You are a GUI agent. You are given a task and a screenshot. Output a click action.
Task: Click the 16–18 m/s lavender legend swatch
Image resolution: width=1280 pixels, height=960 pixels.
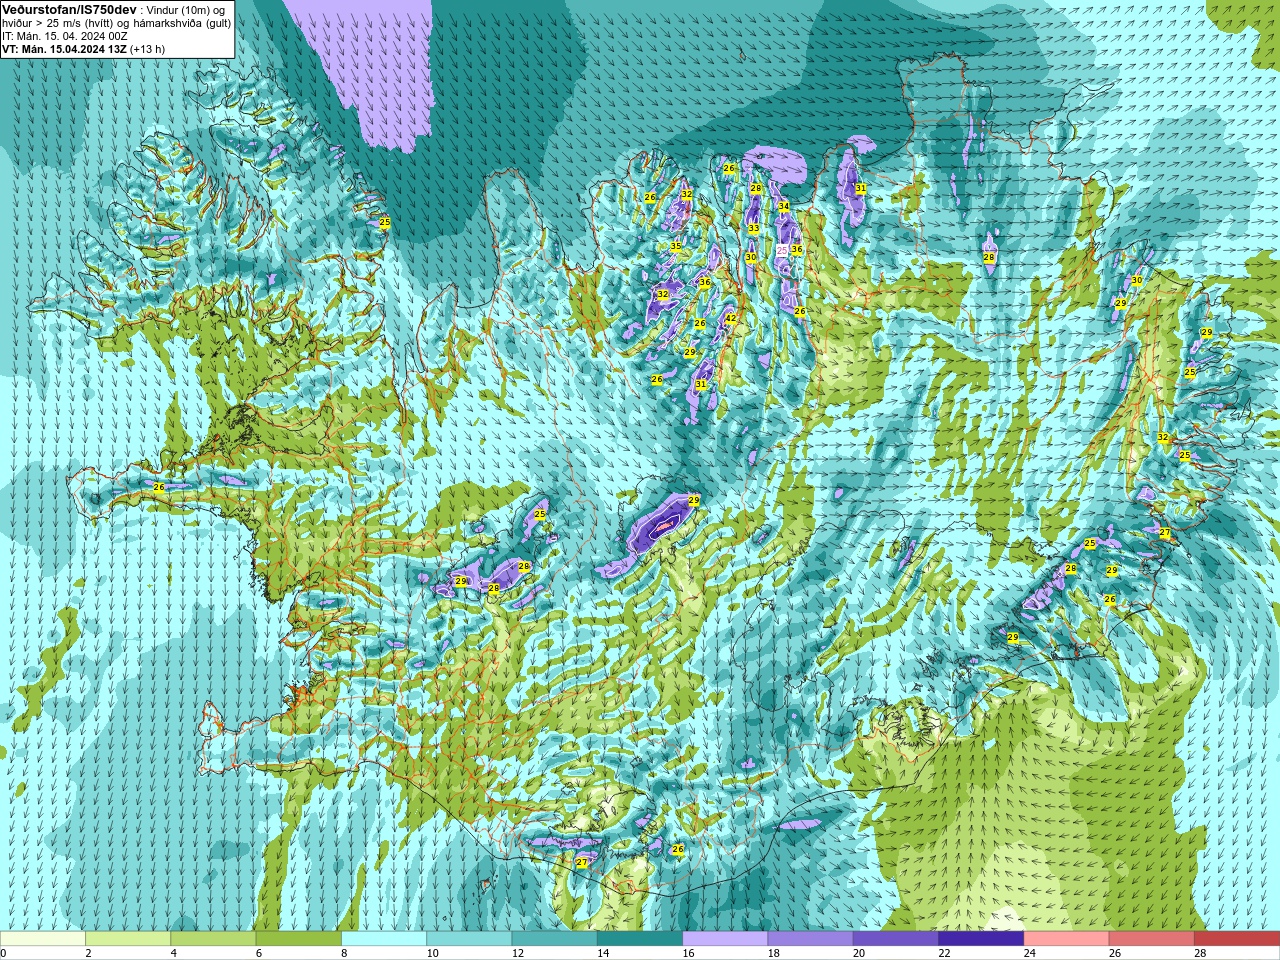coord(725,939)
